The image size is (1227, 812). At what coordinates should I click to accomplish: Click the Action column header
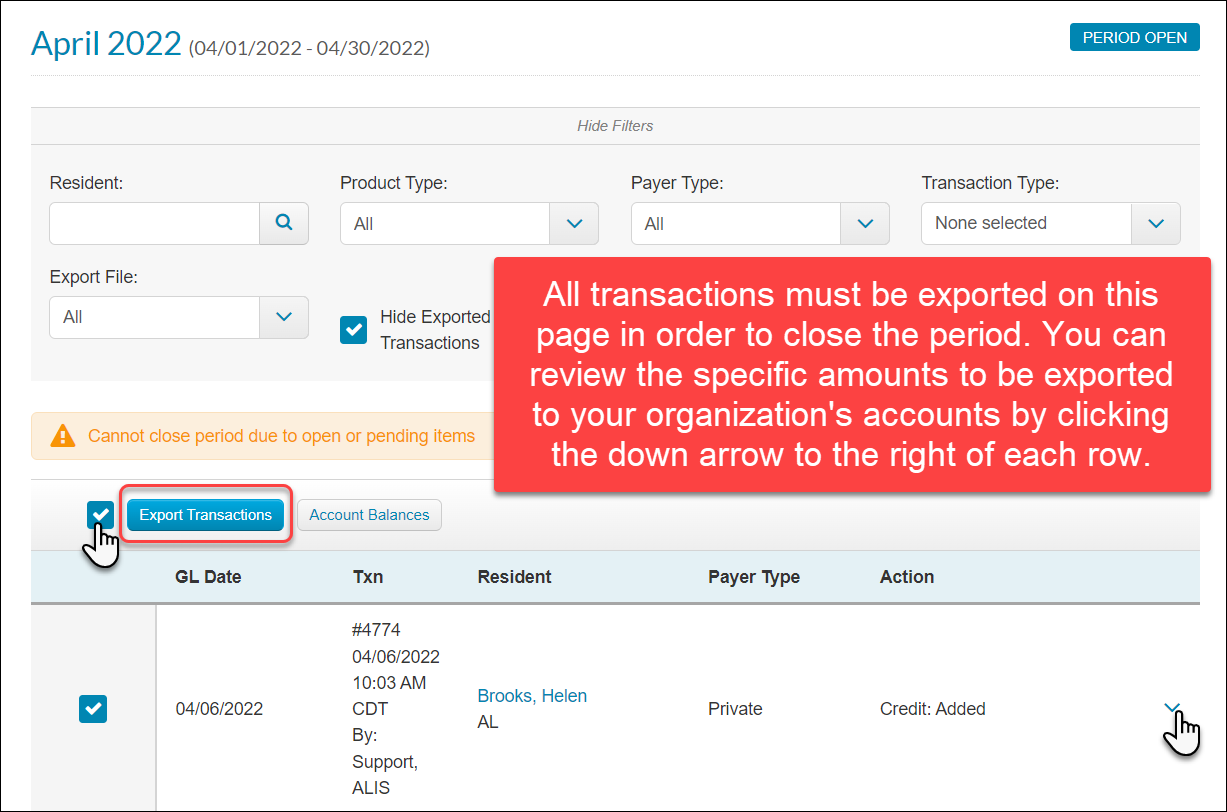(907, 577)
